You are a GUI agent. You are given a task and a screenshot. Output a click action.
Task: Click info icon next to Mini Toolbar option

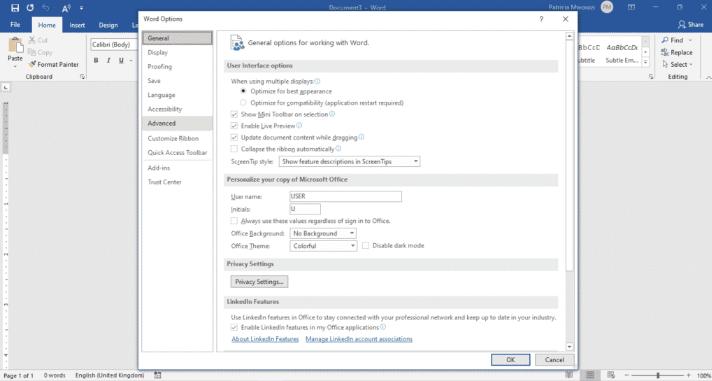332,114
